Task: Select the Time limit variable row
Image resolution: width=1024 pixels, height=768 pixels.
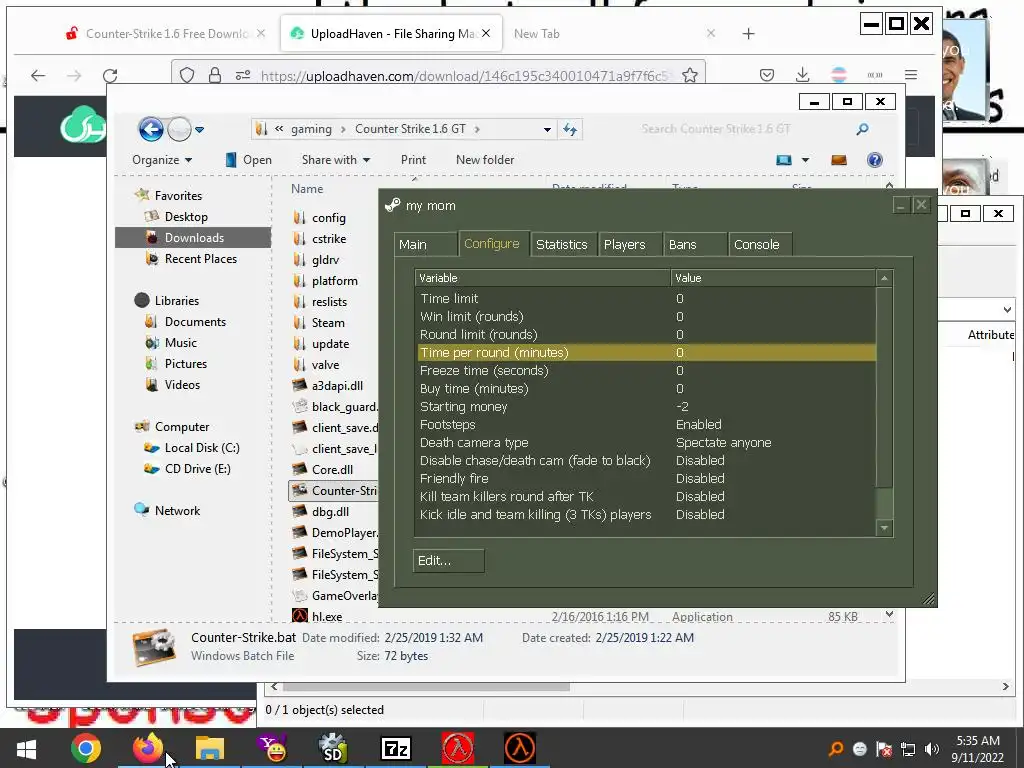Action: coord(645,298)
